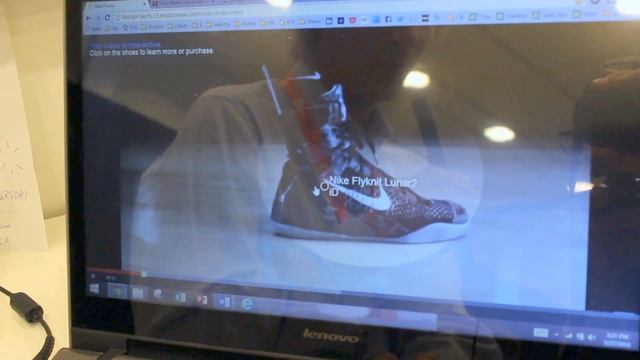This screenshot has height=360, width=640.
Task: Open the Facebook bookmark icon
Action: pos(388,19)
